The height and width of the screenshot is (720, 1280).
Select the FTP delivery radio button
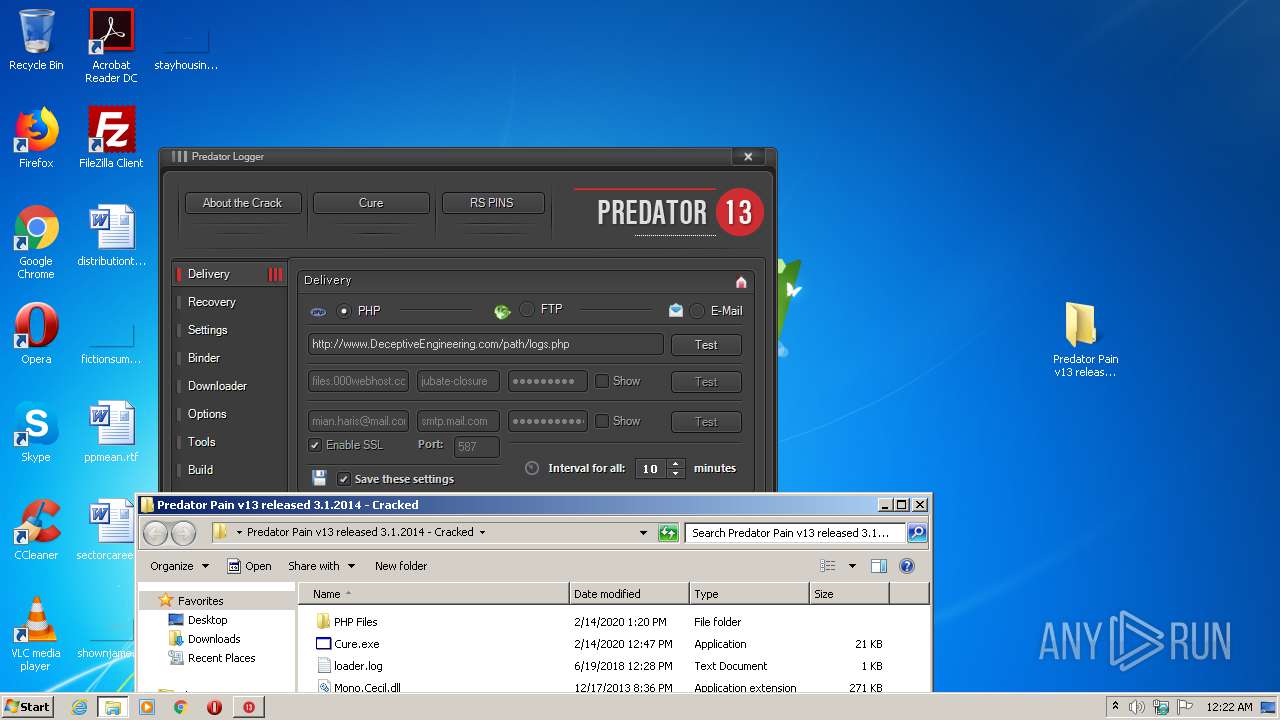[527, 310]
